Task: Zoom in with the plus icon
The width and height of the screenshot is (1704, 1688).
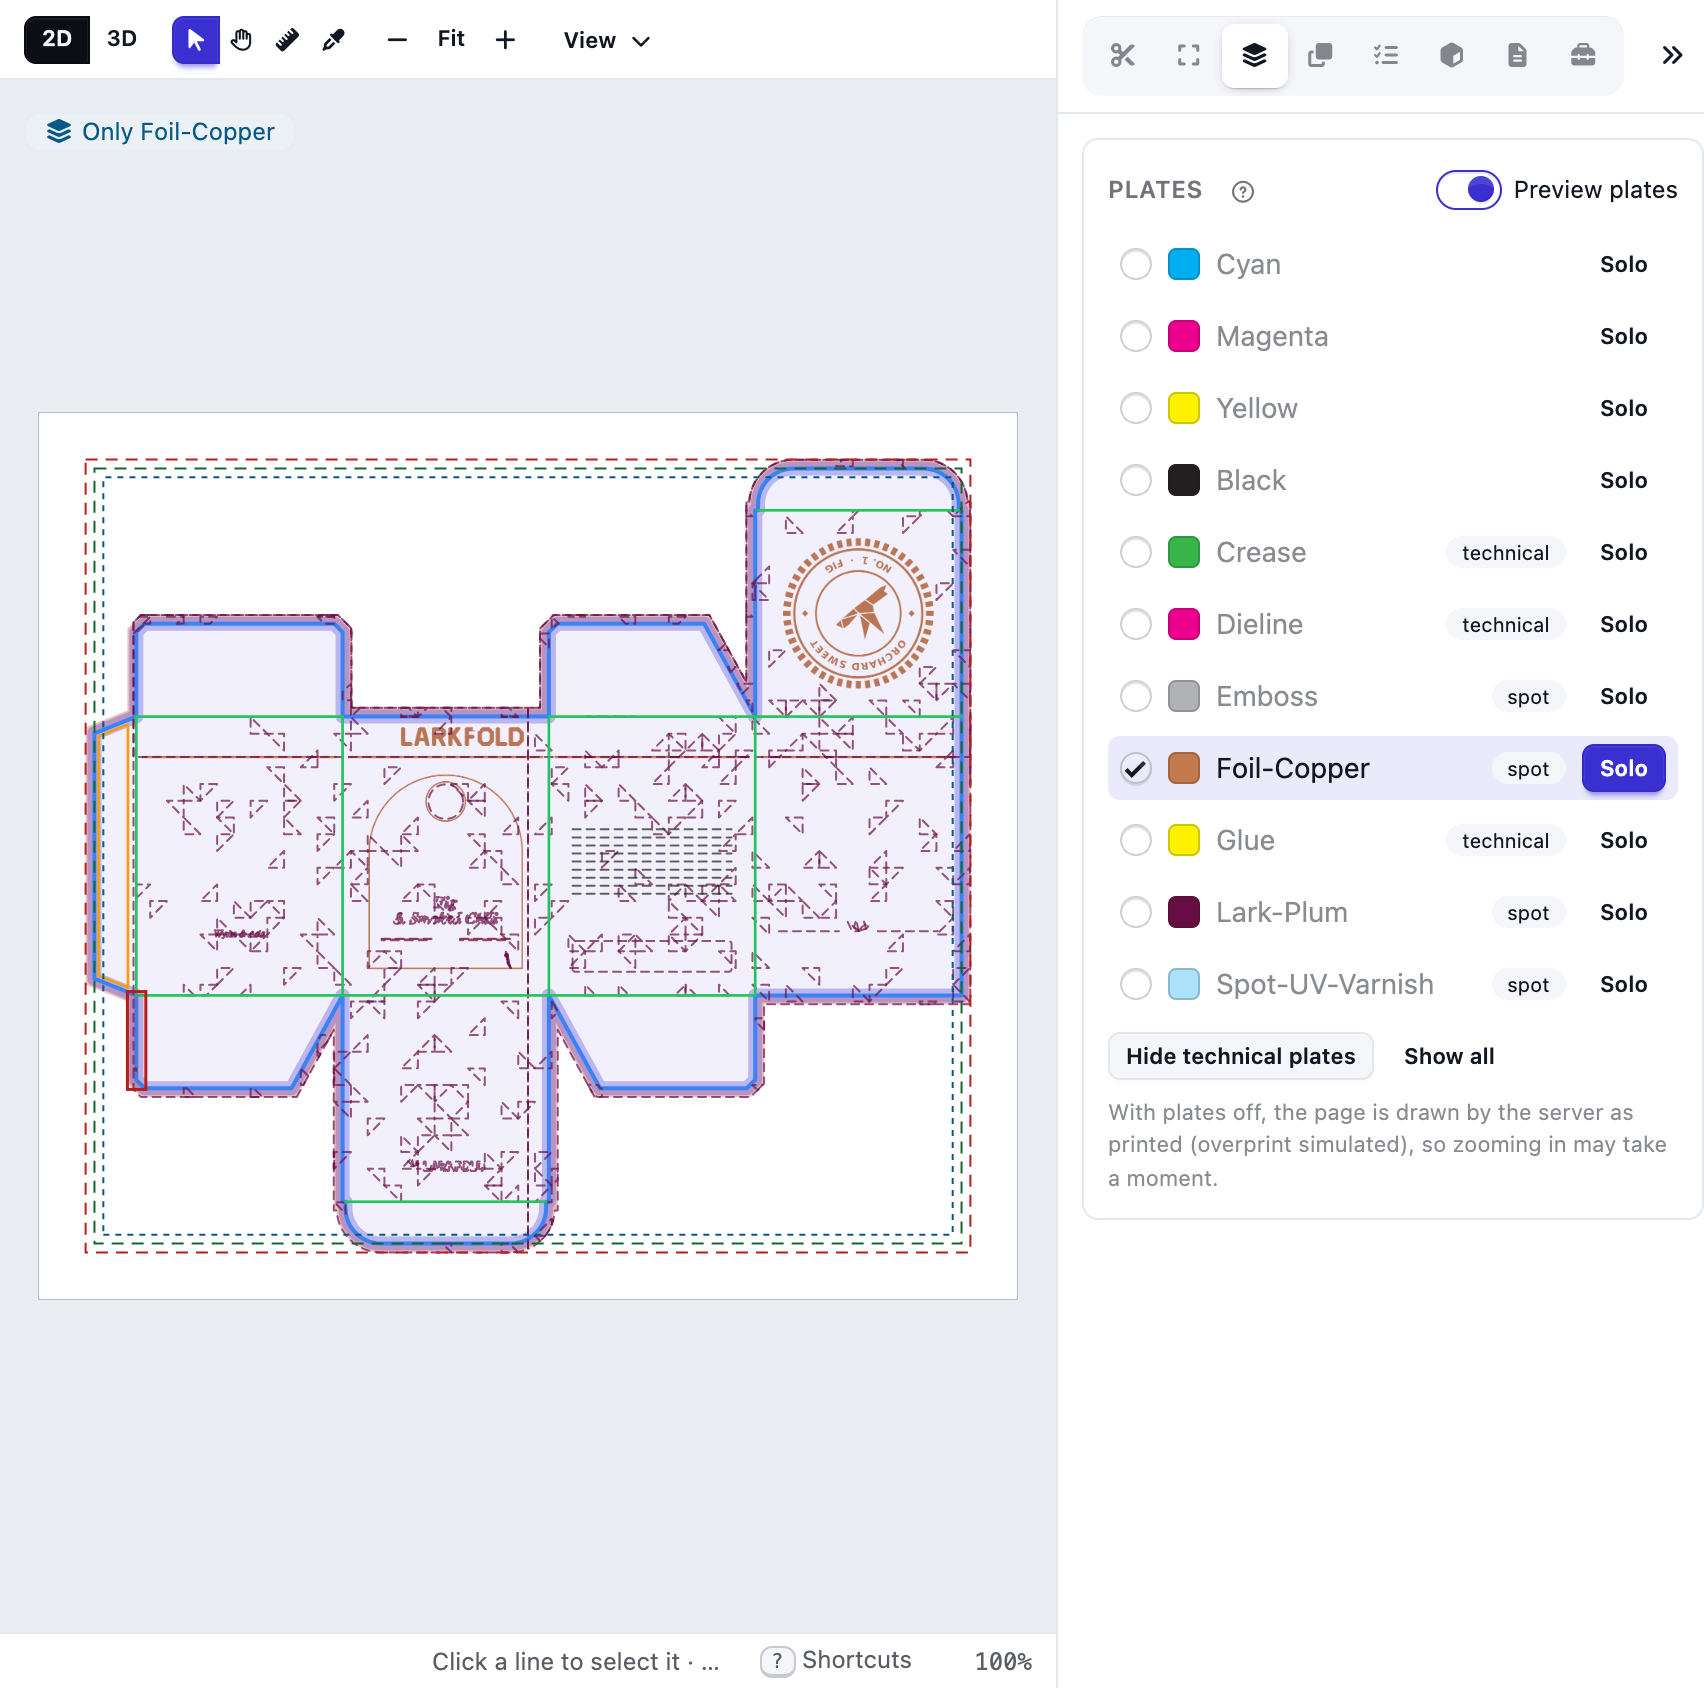Action: click(x=506, y=40)
